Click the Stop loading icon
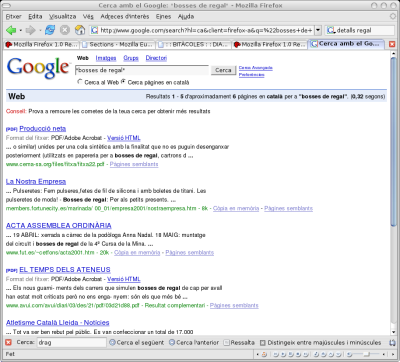Viewport: 400px width, 362px height. point(65,30)
